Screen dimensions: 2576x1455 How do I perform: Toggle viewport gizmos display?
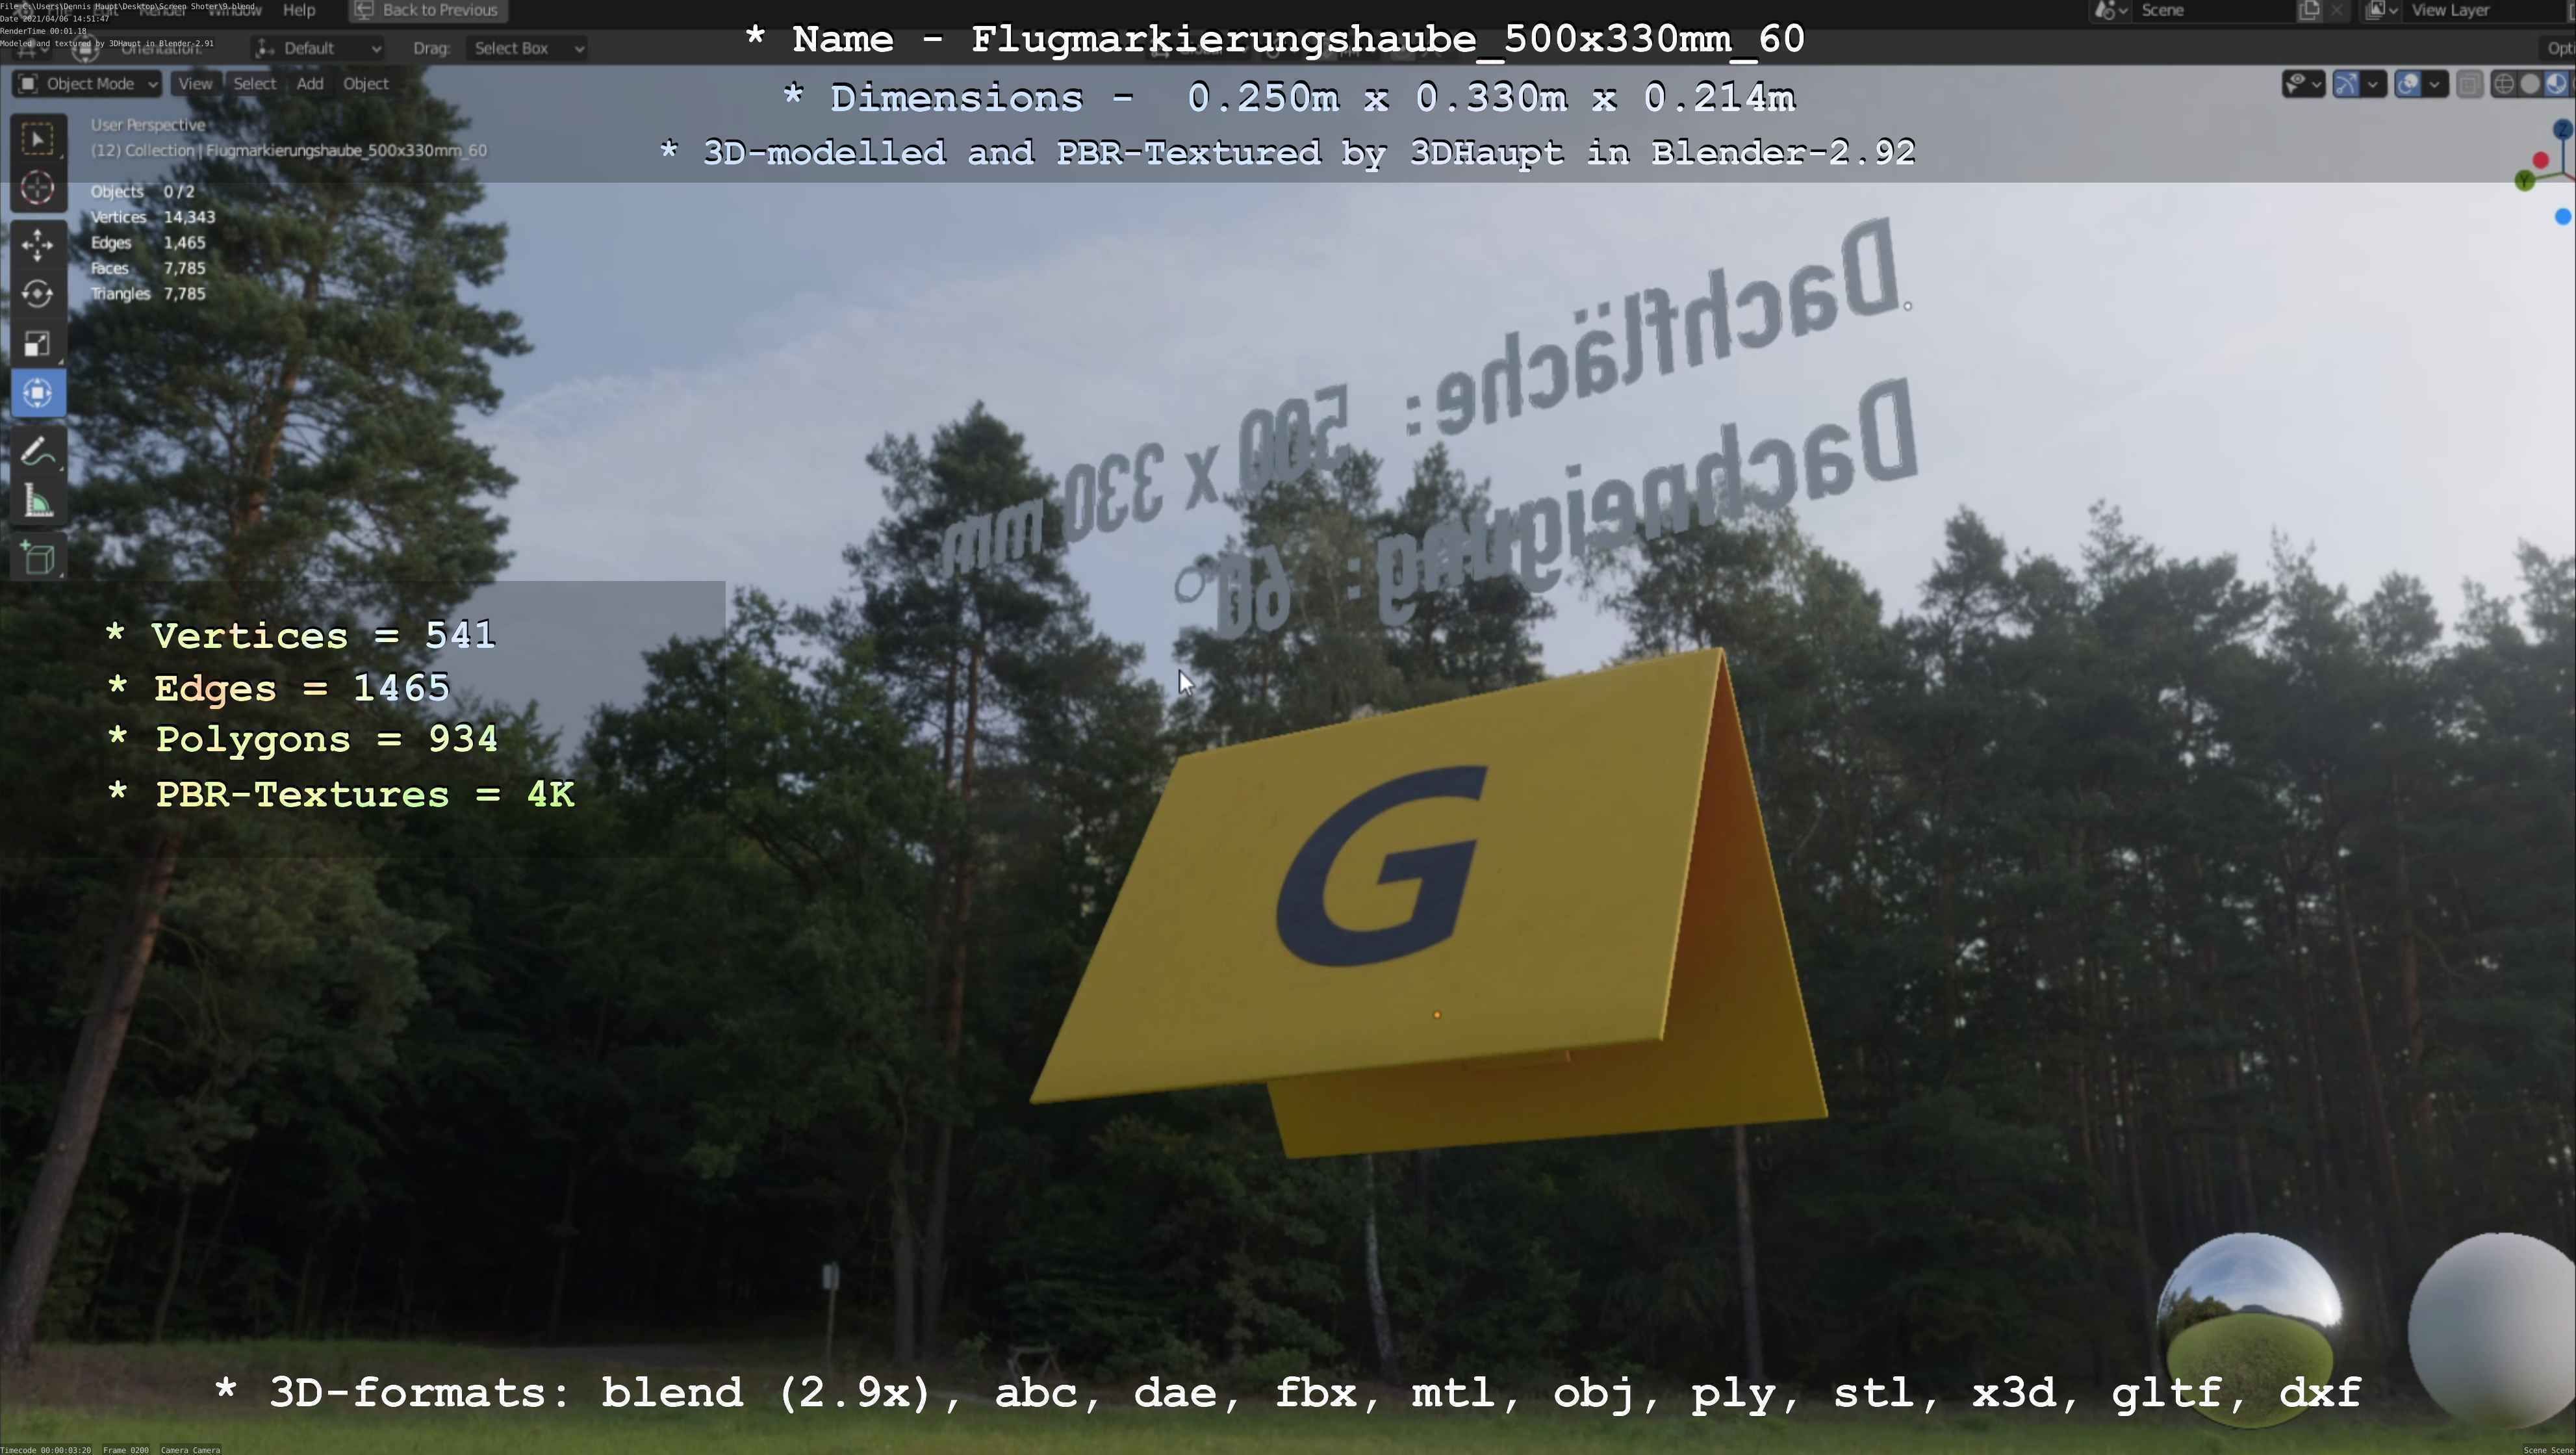pyautogui.click(x=2346, y=84)
